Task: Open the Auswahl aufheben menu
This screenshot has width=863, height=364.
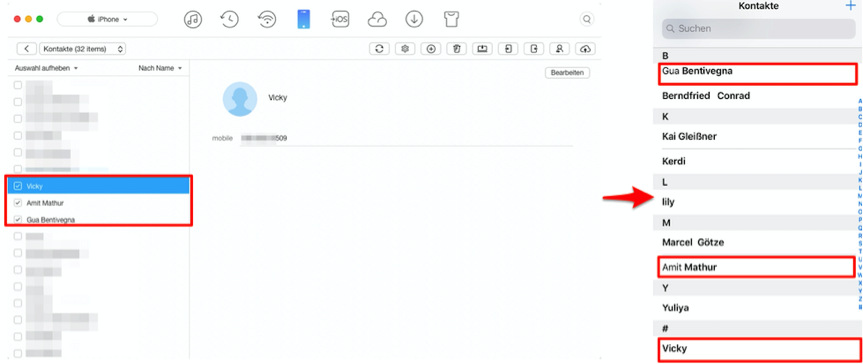Action: pos(45,68)
